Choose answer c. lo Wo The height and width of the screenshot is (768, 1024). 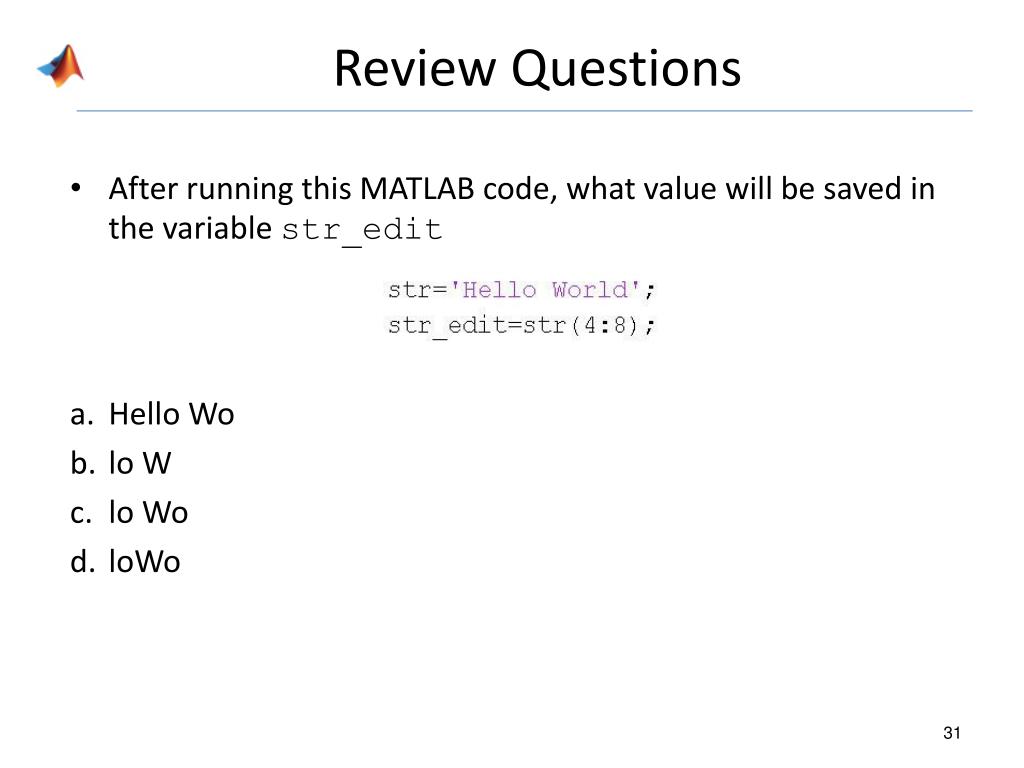(x=129, y=512)
